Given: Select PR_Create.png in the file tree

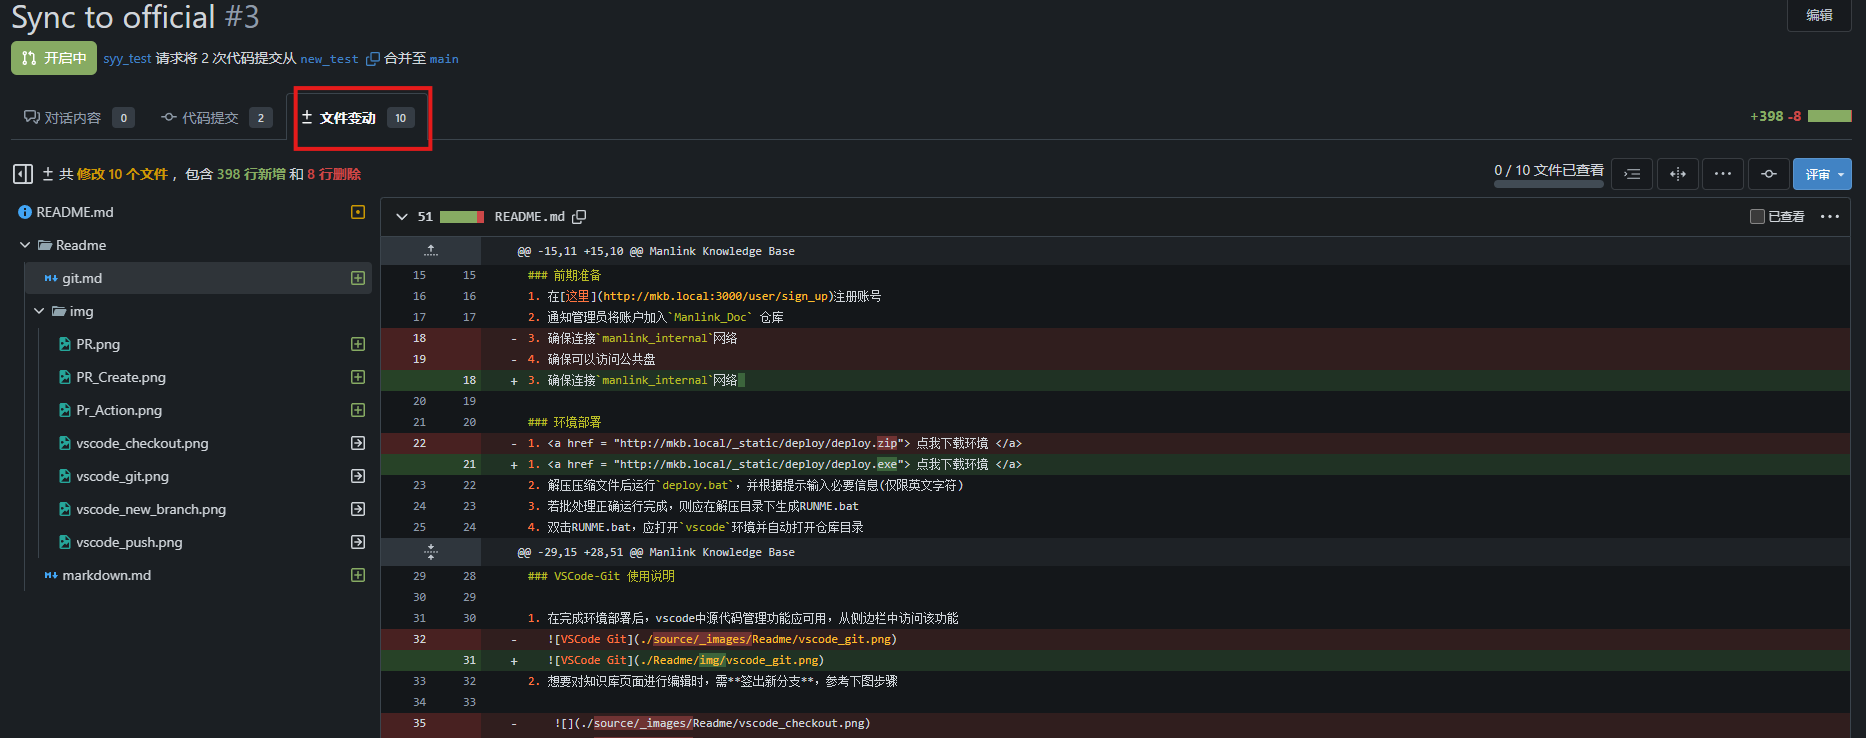Looking at the screenshot, I should [121, 377].
